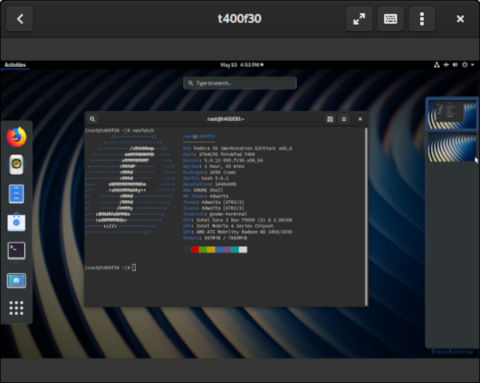This screenshot has width=480, height=383.
Task: Select the first workspace thumbnail with terminal
Action: (452, 114)
